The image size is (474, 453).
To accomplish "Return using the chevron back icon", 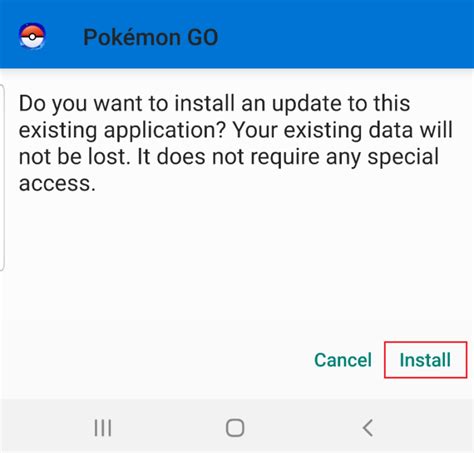I will tap(368, 428).
